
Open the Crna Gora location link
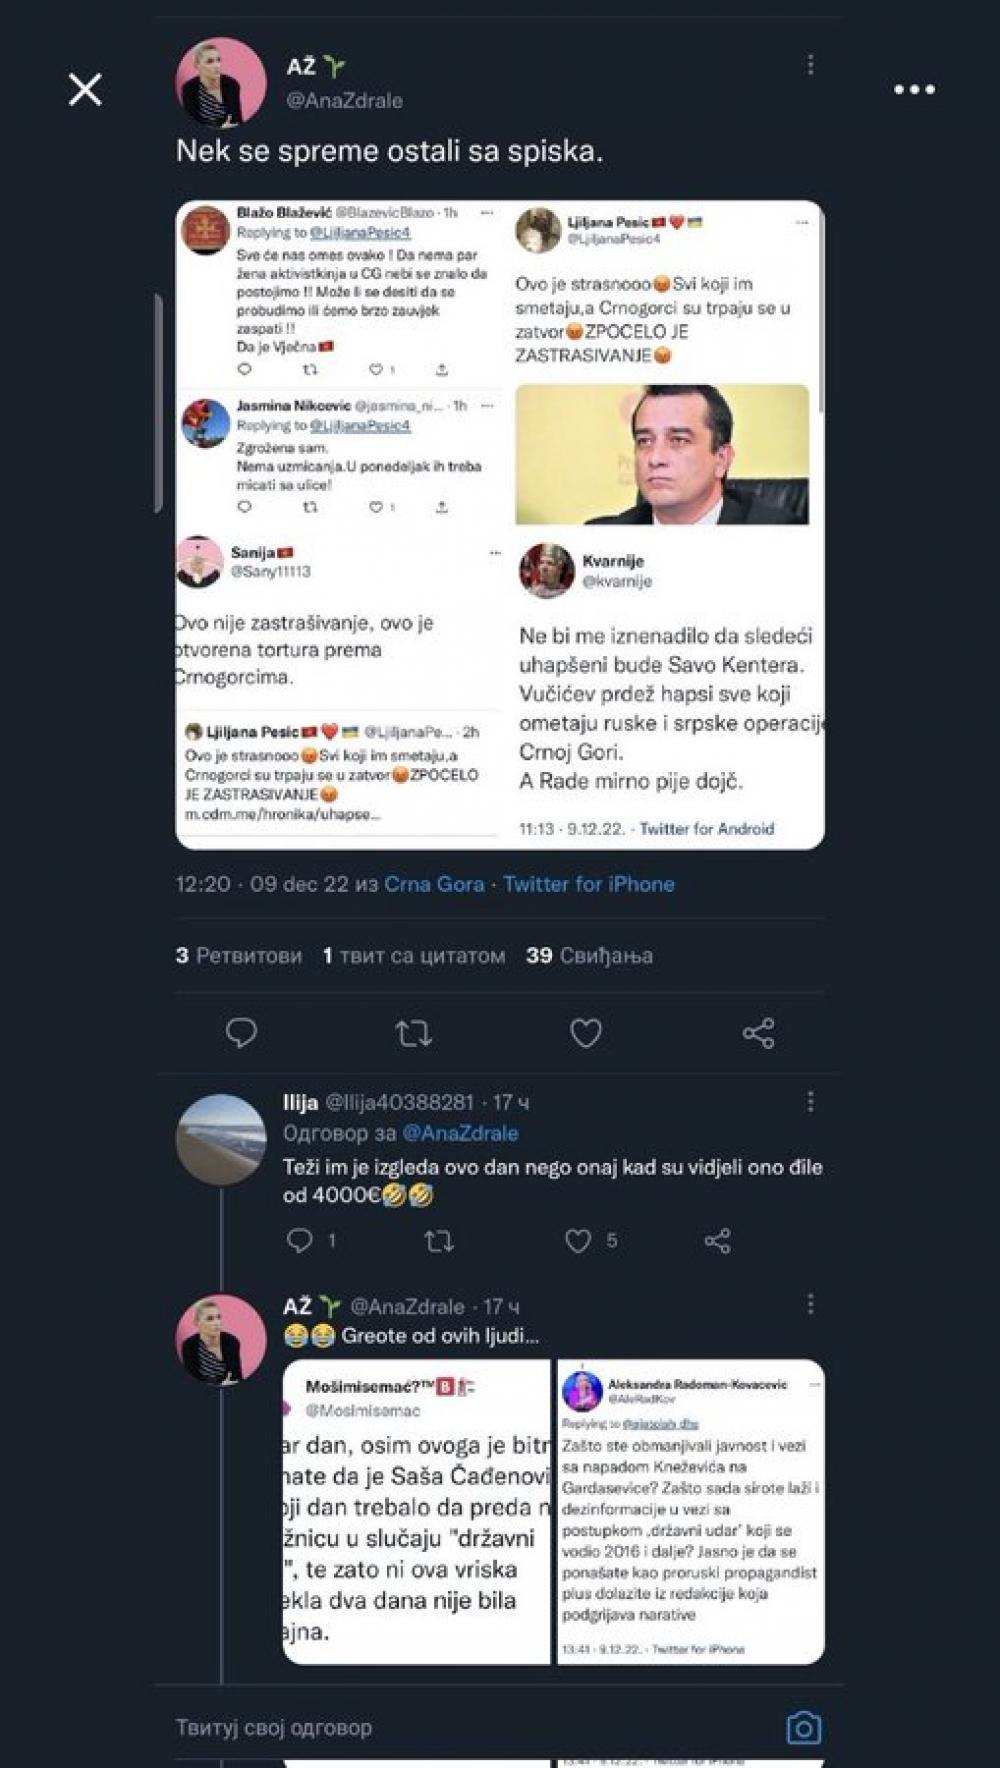pyautogui.click(x=434, y=884)
